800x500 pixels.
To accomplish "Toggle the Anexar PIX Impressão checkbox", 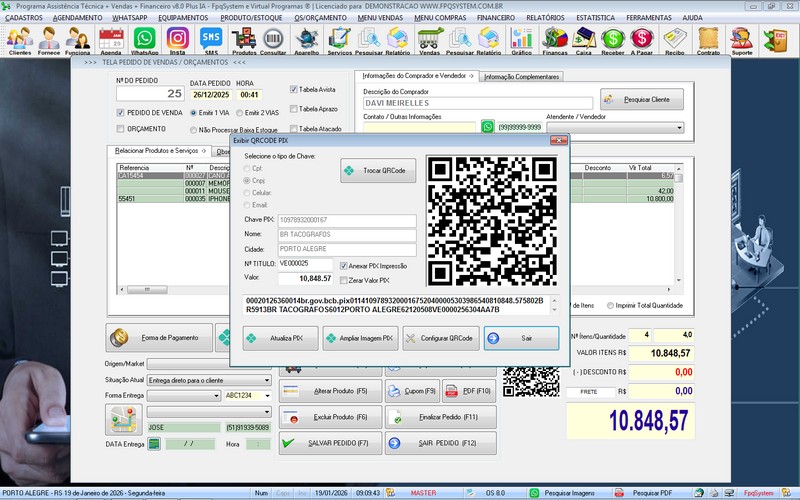I will [x=343, y=266].
